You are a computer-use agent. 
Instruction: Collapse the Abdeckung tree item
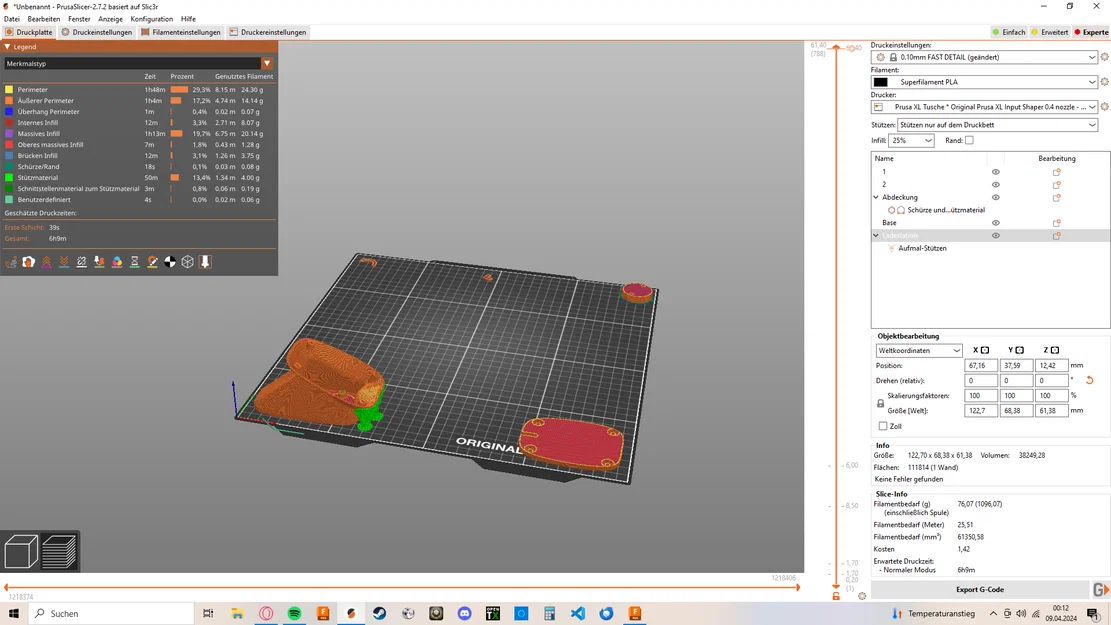[876, 197]
